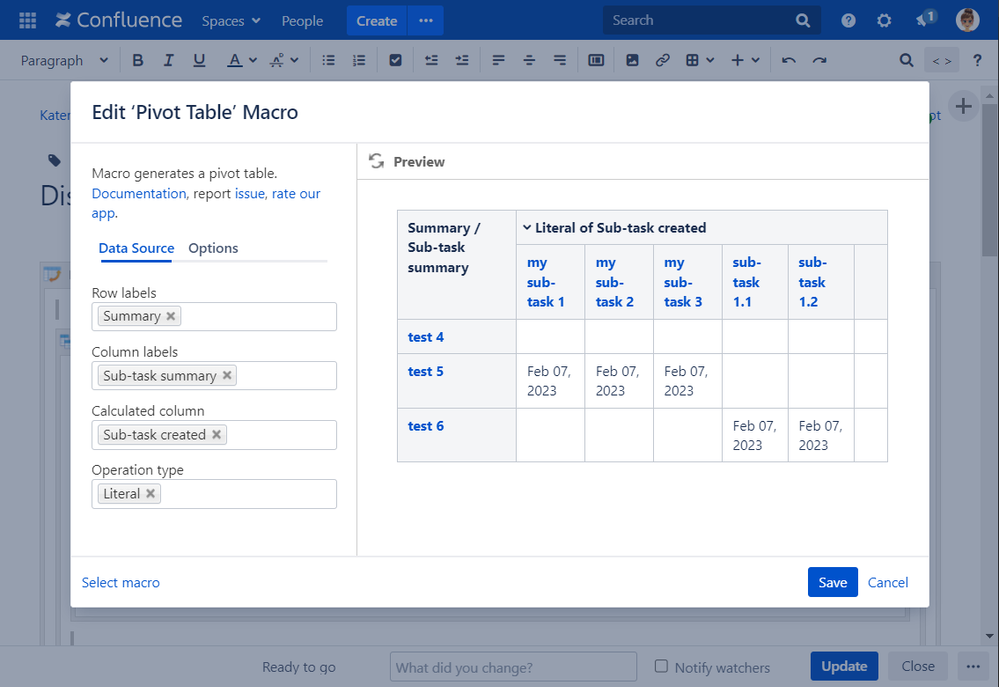Screen dimensions: 999x687
Task: Insert a link using the link icon
Action: (662, 61)
